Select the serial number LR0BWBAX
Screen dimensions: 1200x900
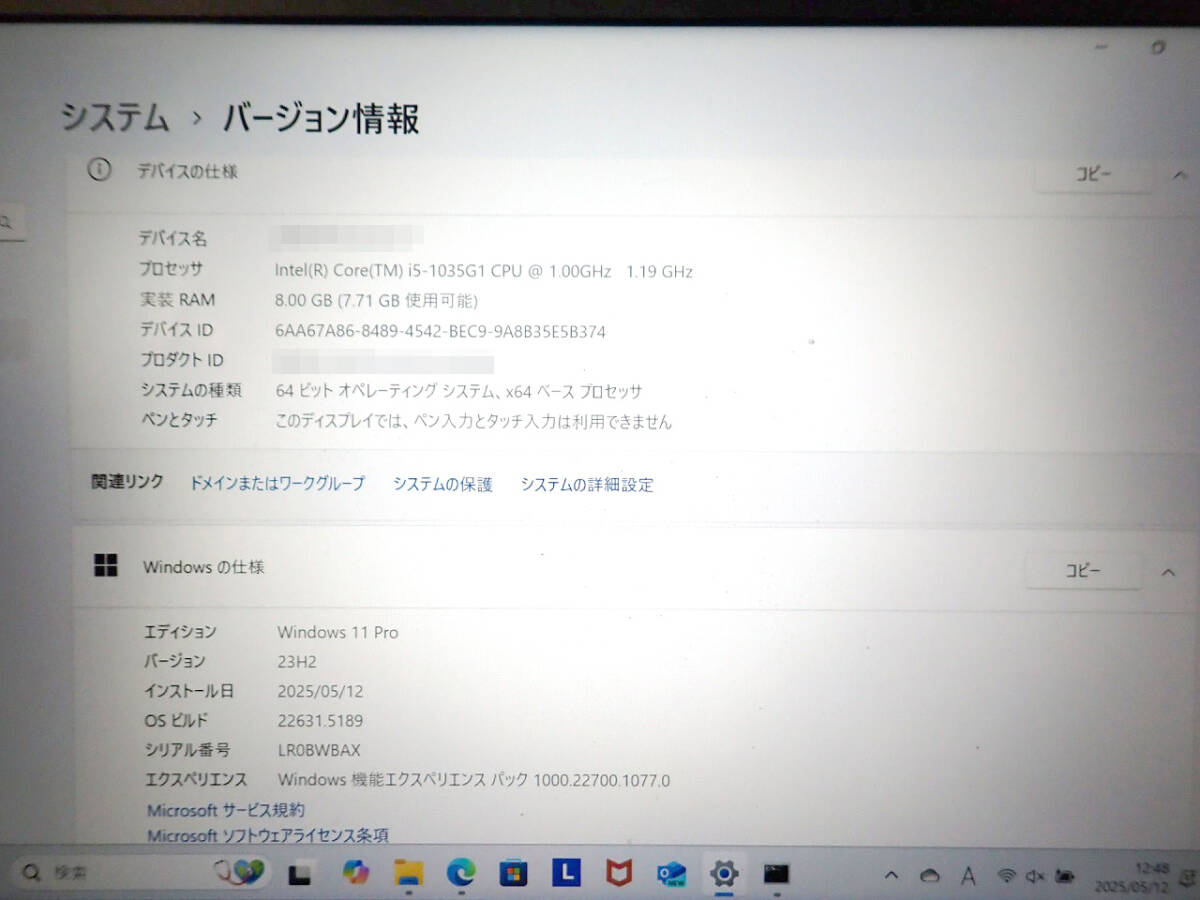[319, 749]
